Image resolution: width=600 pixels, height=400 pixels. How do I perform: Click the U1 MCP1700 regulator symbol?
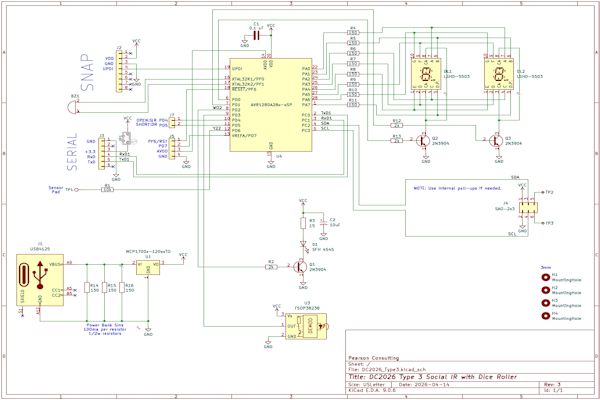(148, 267)
